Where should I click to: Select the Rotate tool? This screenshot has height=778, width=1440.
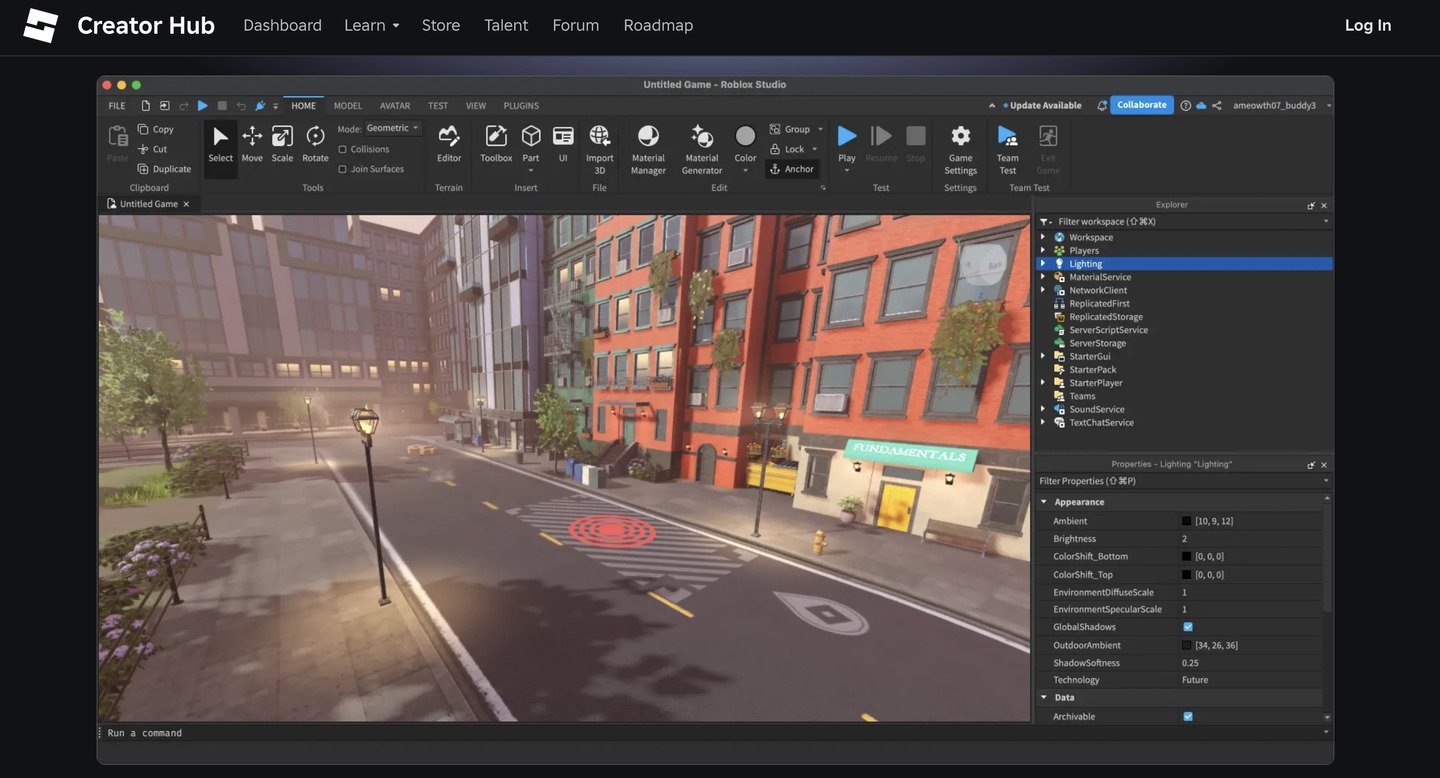[x=315, y=144]
